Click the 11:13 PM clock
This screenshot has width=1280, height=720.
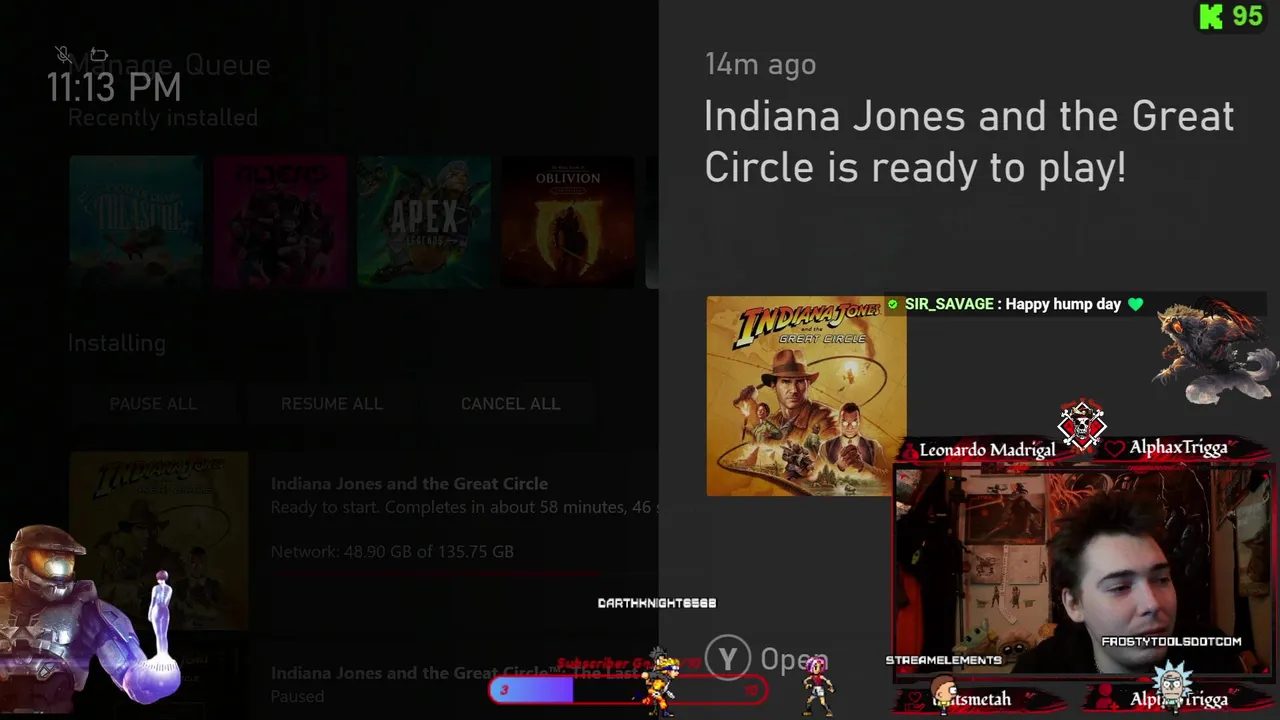(x=114, y=88)
